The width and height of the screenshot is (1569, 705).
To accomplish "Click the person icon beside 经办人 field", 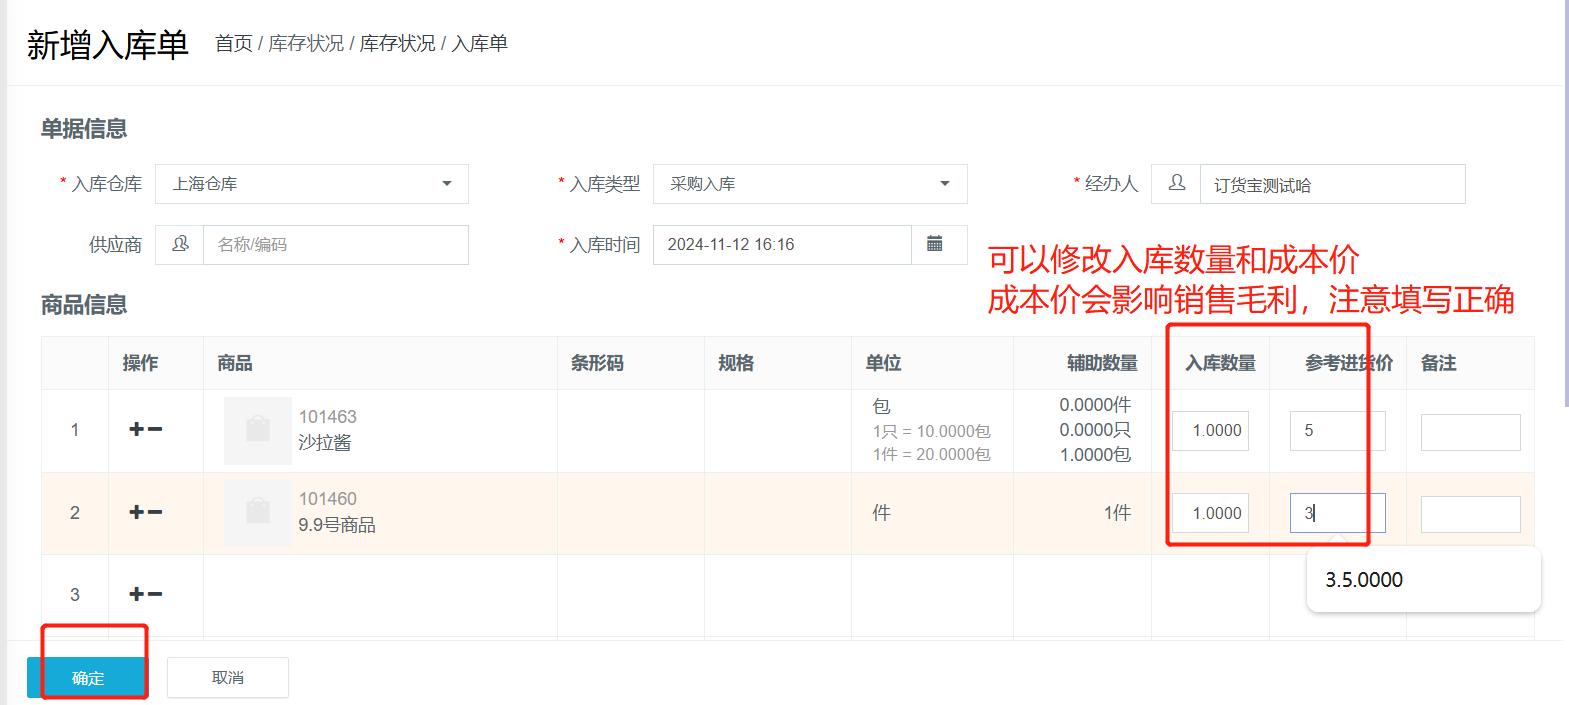I will [x=1176, y=184].
